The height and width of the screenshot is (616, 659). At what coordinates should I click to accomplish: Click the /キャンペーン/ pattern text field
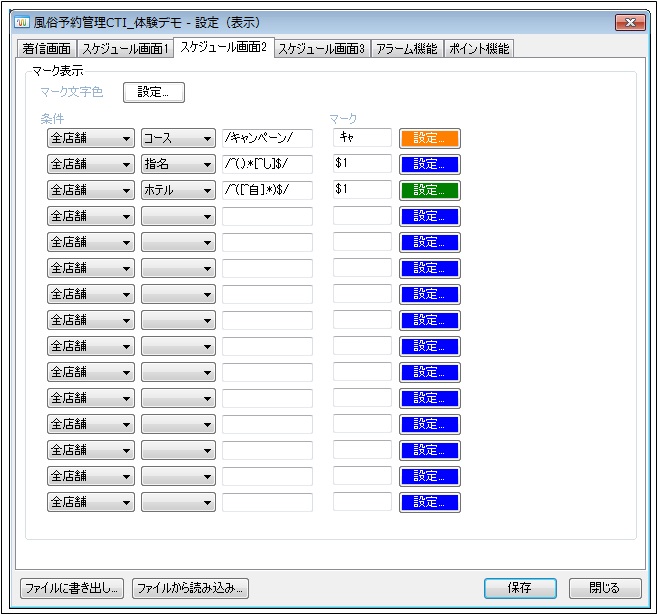tap(267, 138)
